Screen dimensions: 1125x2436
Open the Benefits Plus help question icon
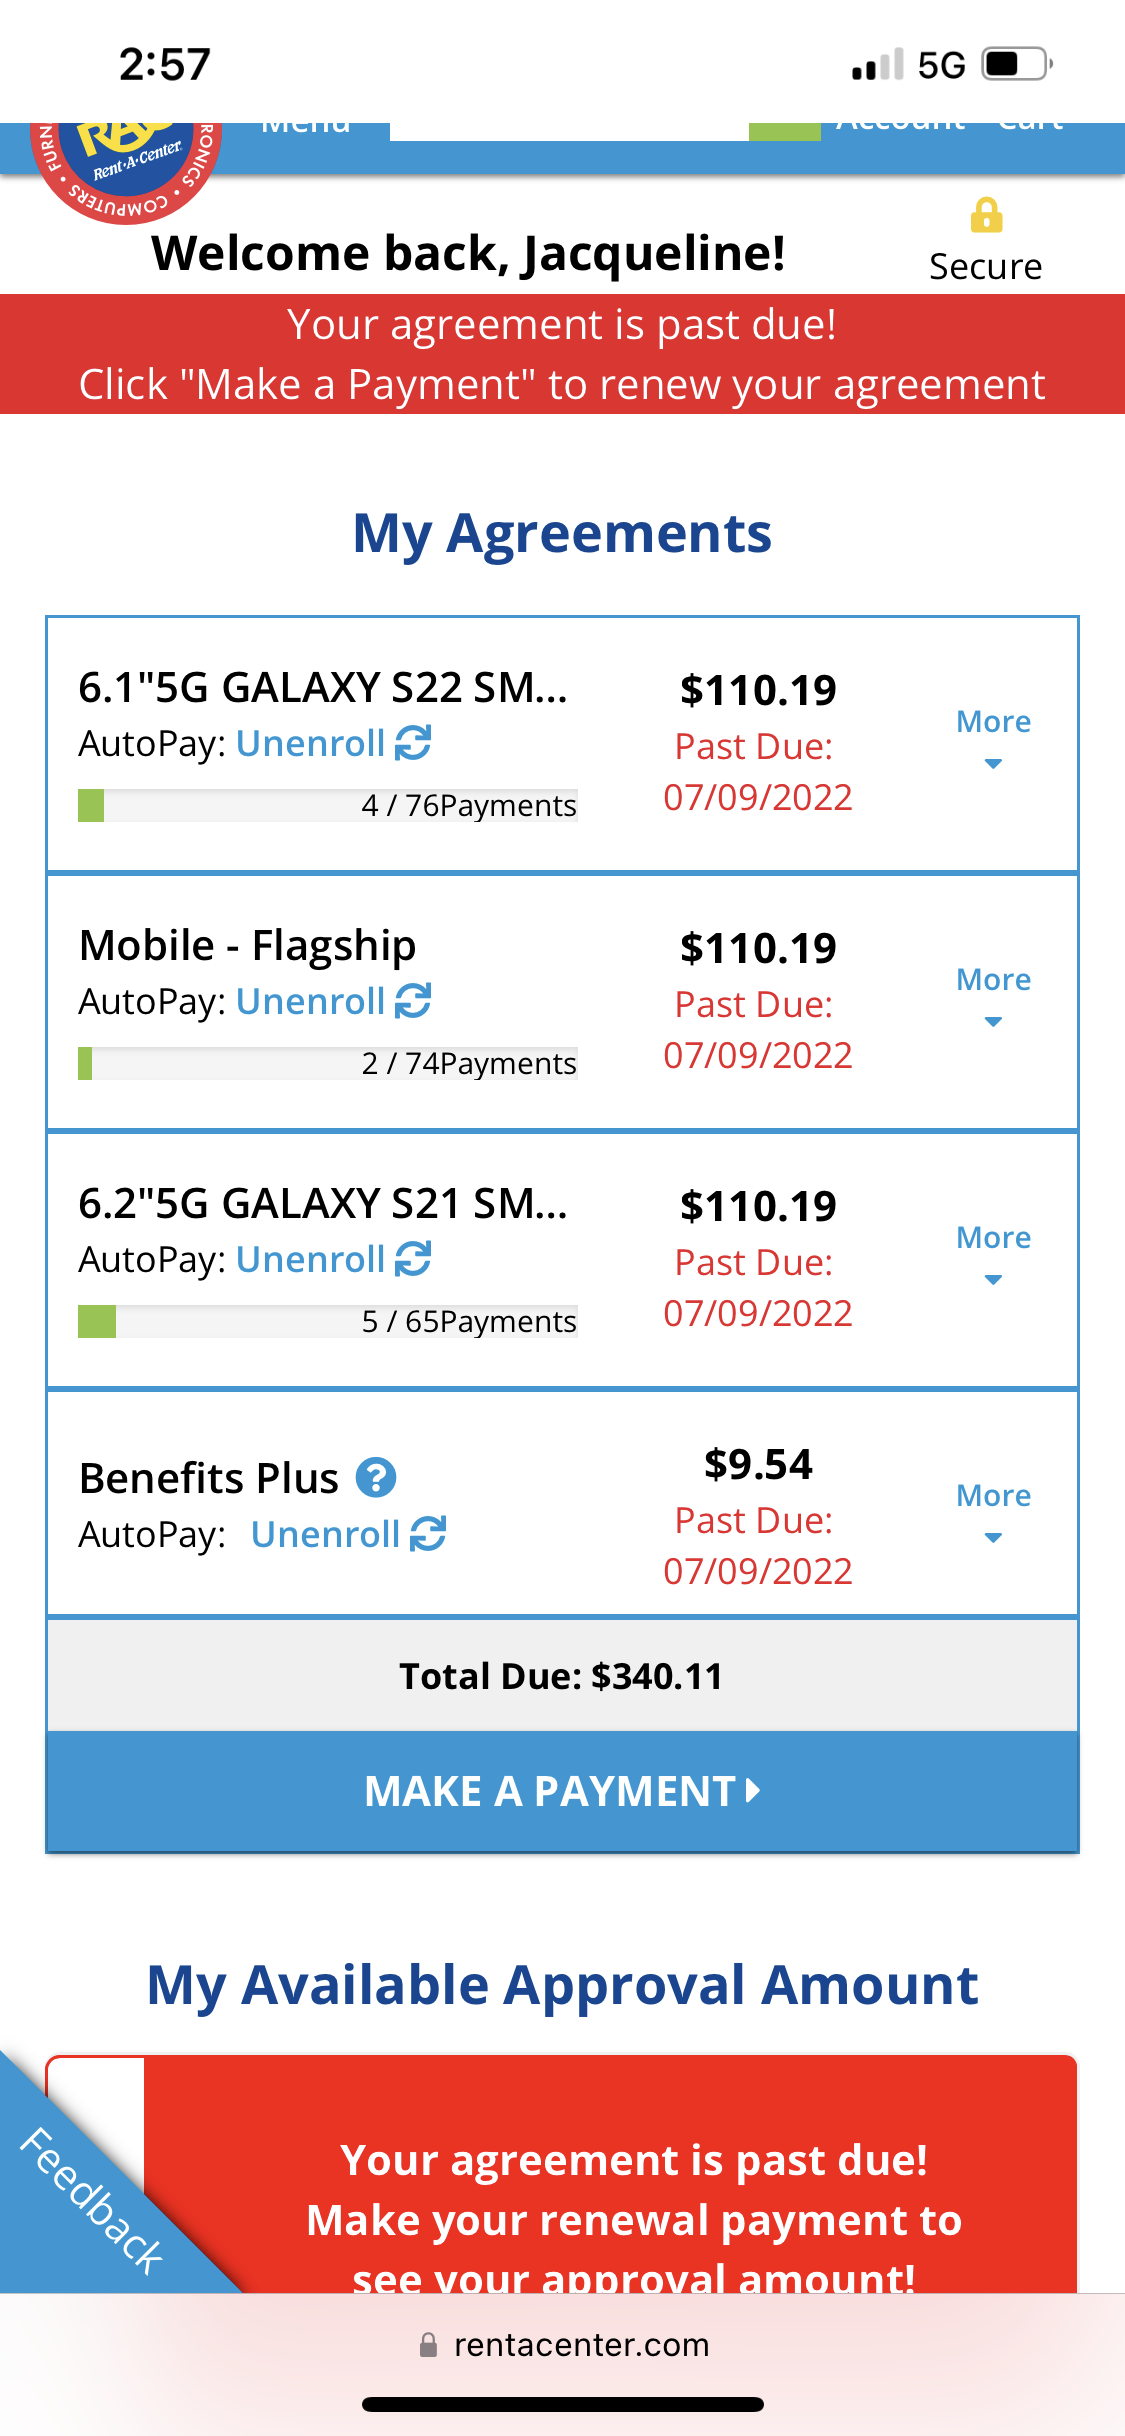[376, 1478]
